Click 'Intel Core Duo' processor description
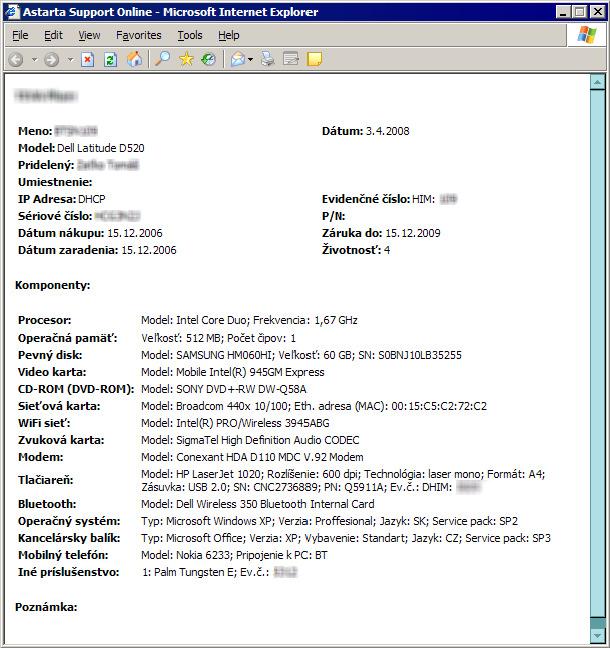 tap(249, 320)
